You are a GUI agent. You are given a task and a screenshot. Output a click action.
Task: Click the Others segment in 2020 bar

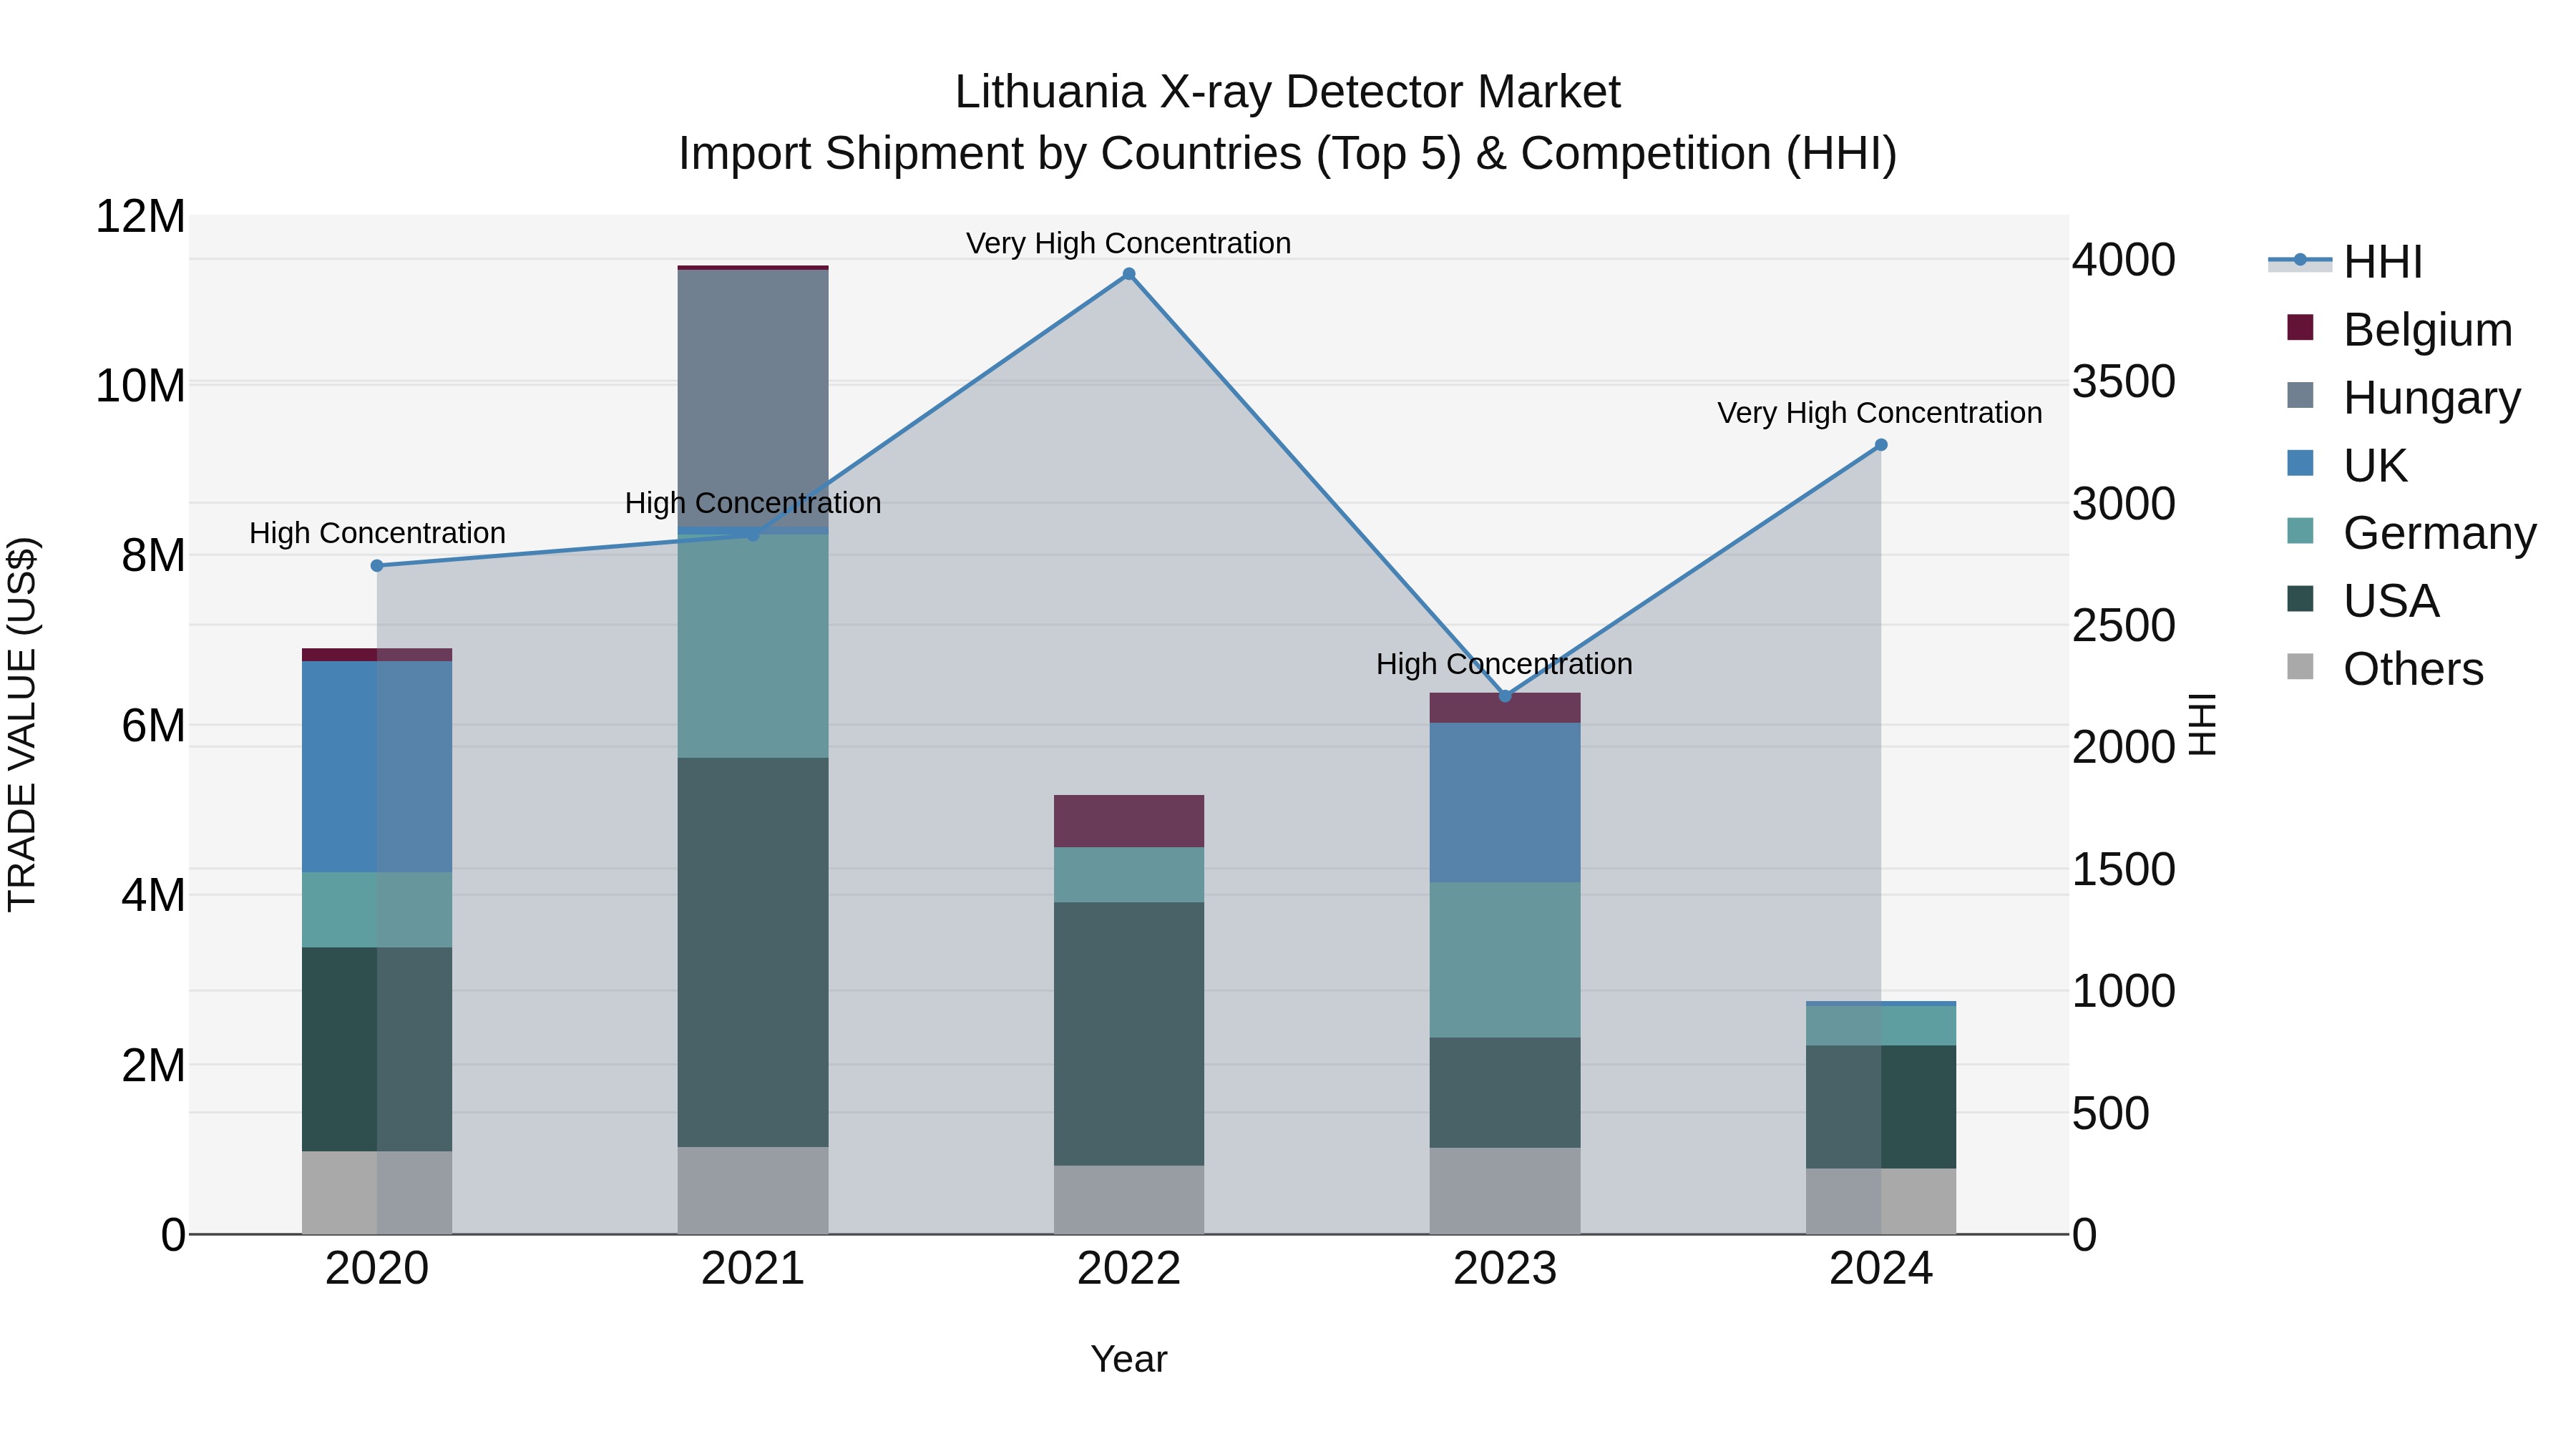tap(377, 1193)
